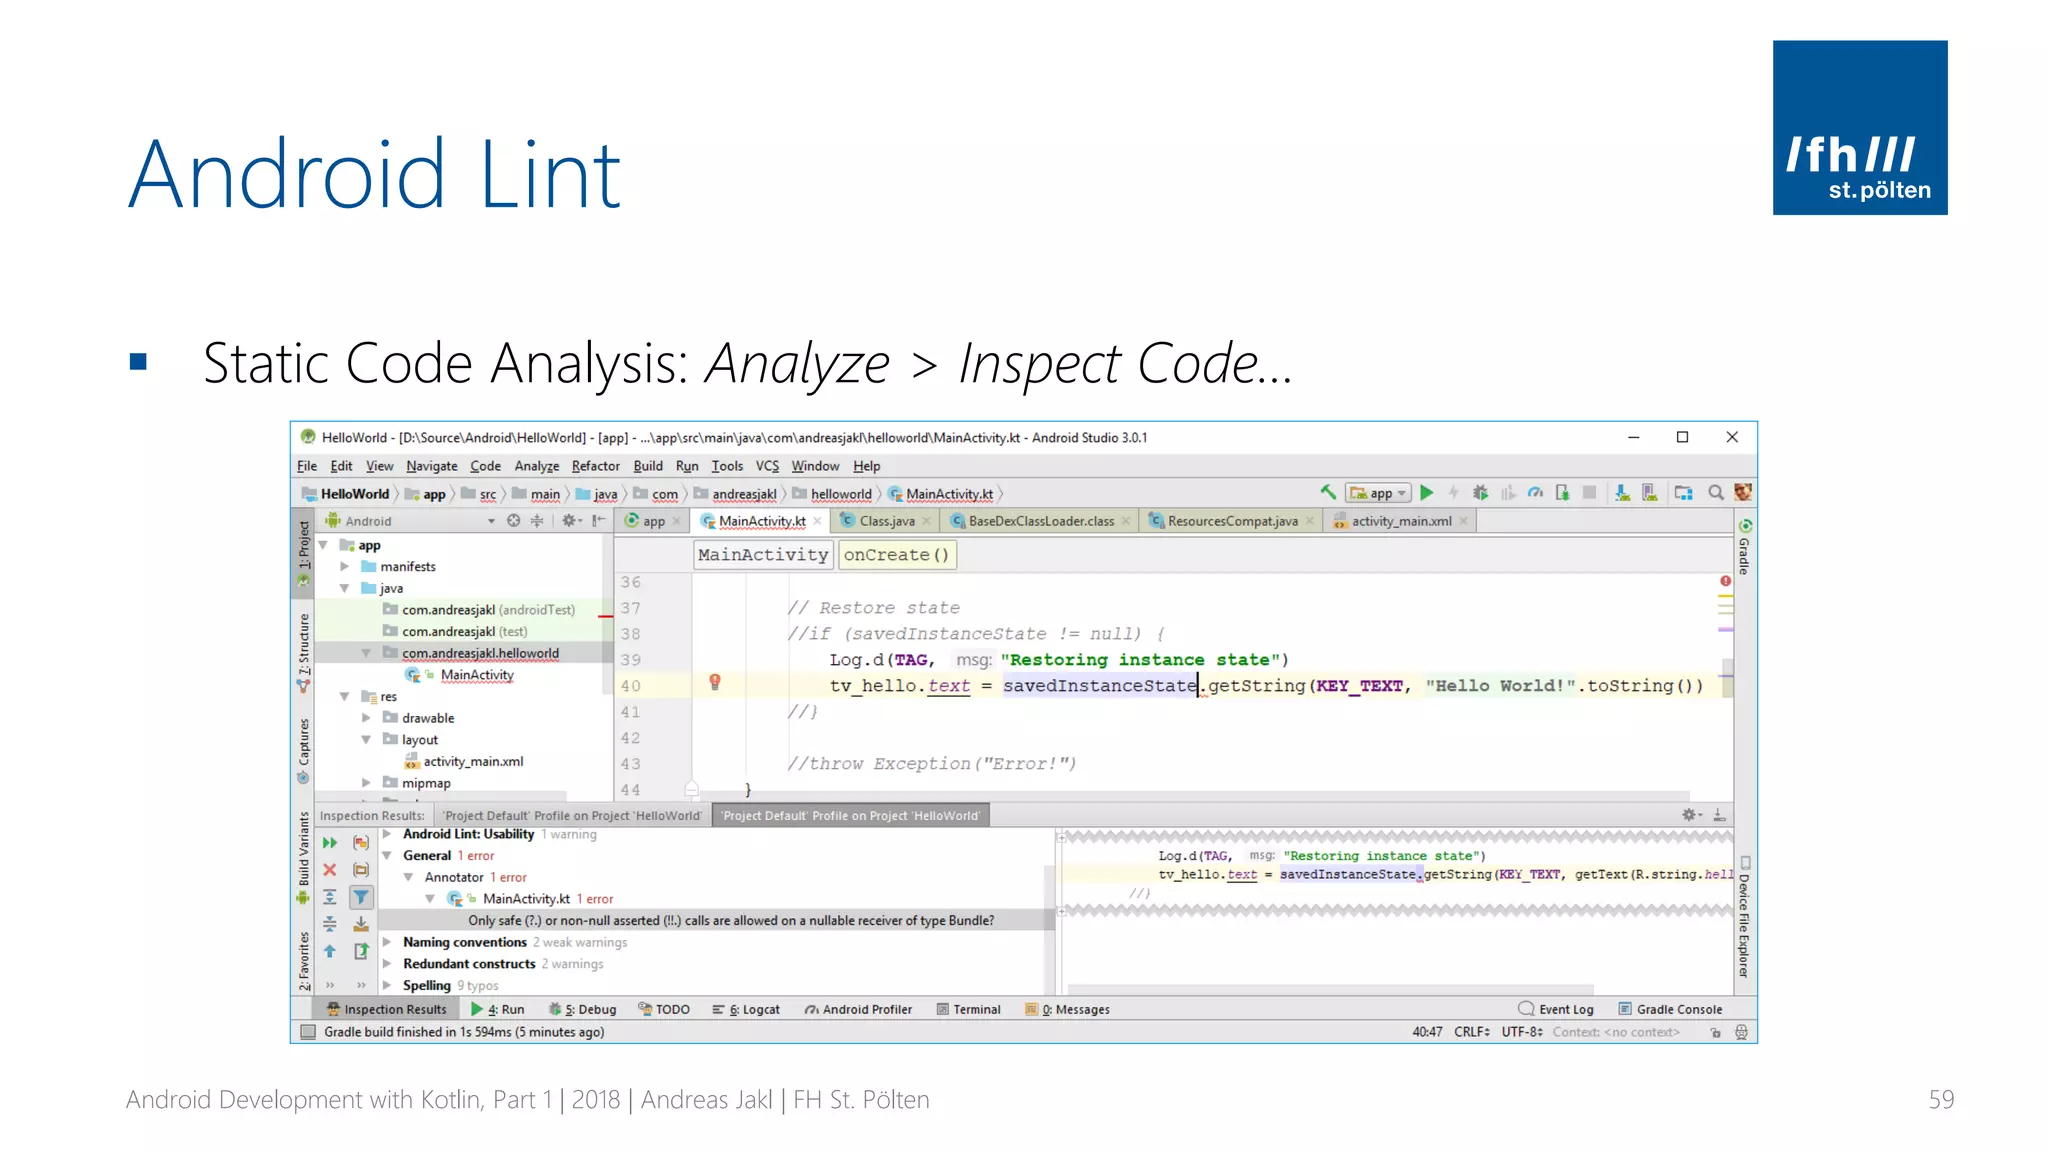This screenshot has width=2048, height=1152.
Task: Open the Logcat tool window button
Action: pos(746,1010)
